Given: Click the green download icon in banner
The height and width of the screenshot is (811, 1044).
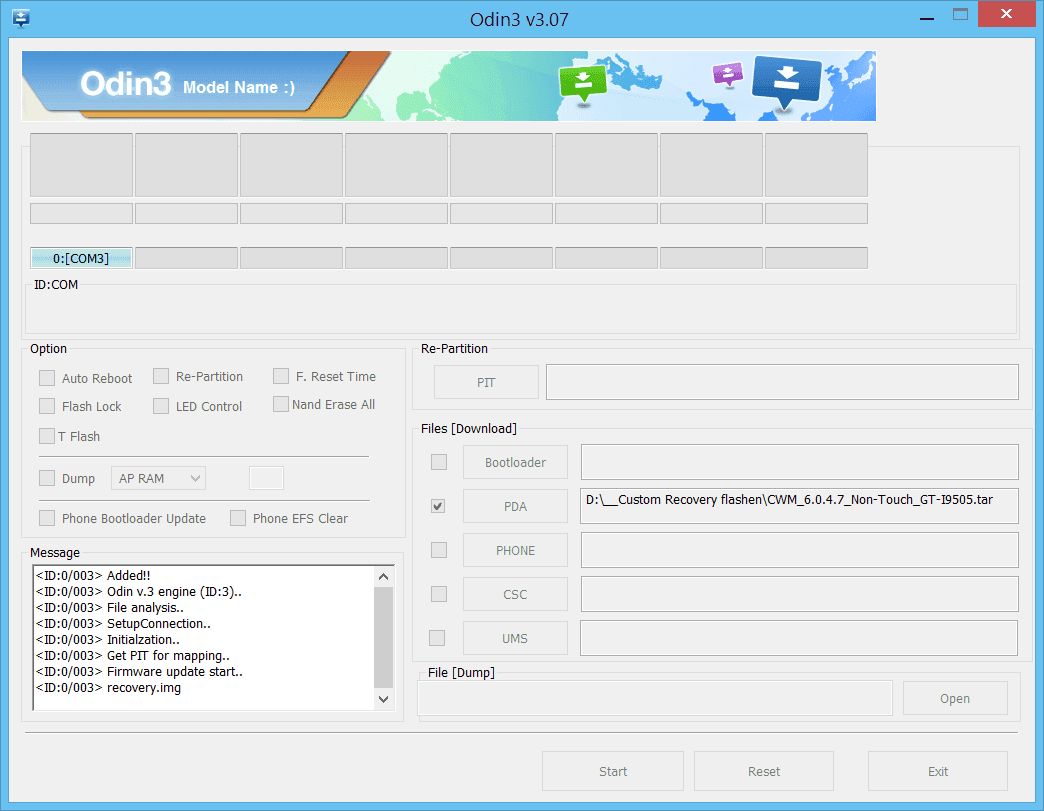Looking at the screenshot, I should coord(583,83).
